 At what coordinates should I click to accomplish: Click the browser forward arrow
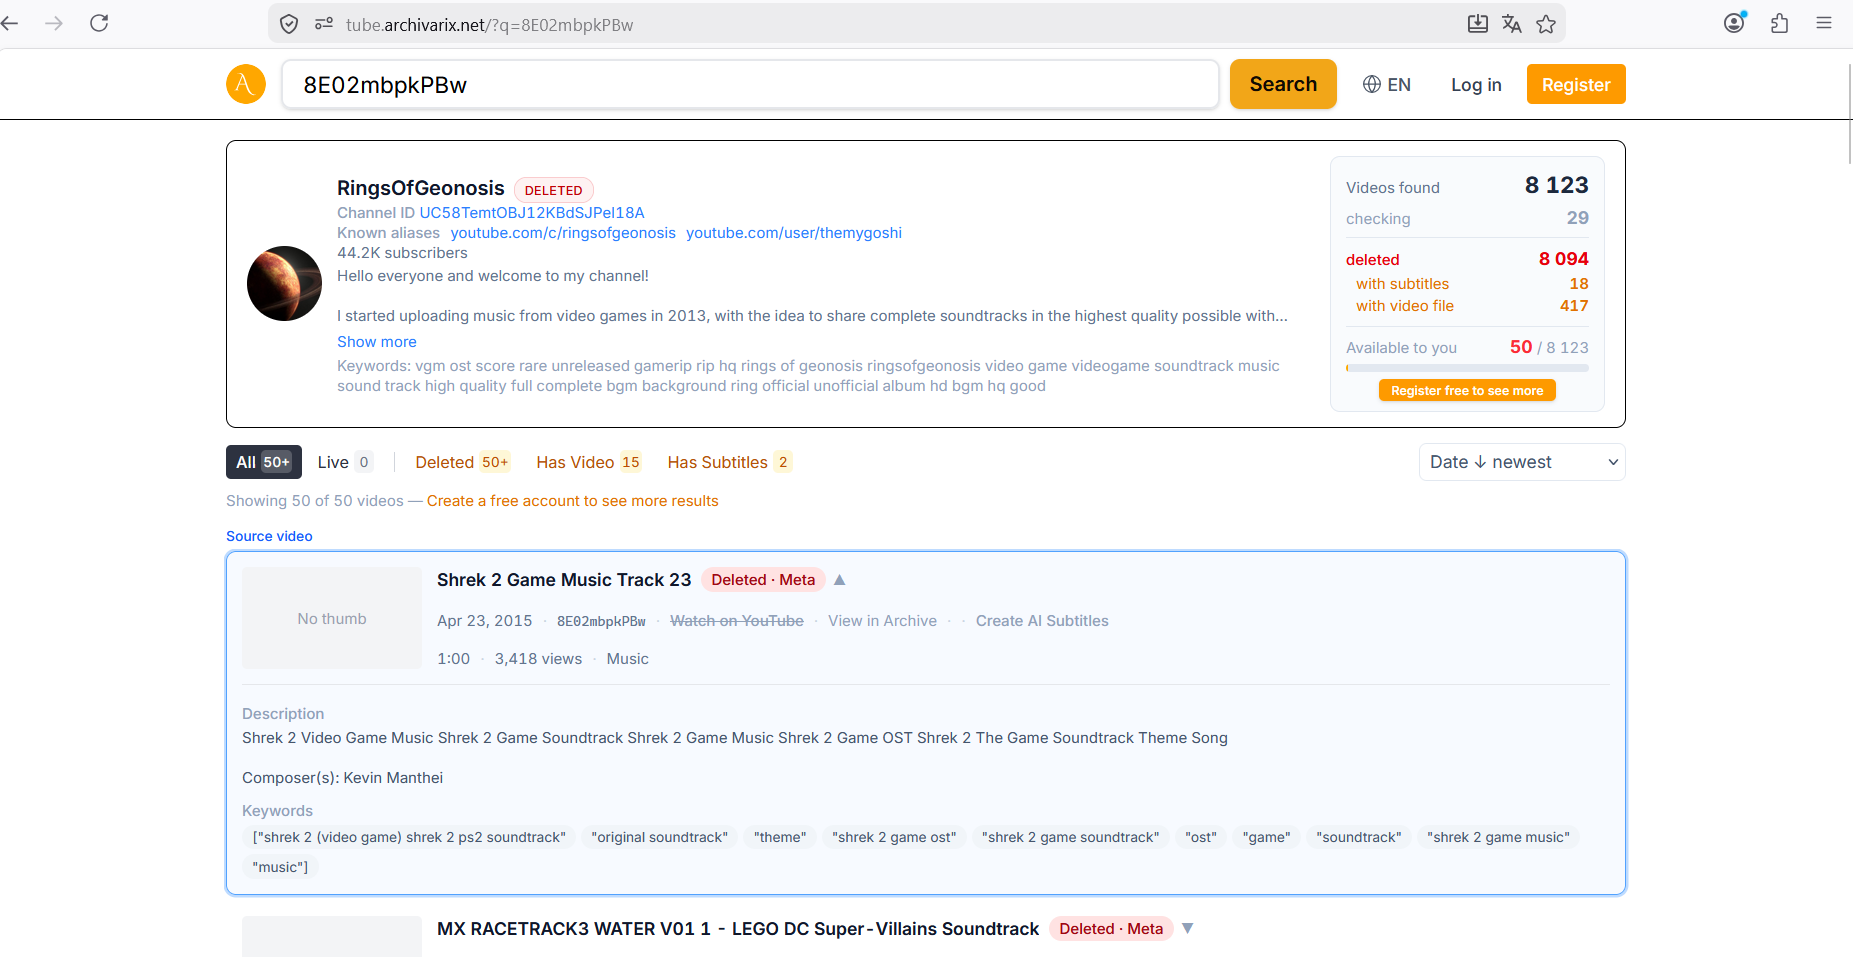coord(54,23)
